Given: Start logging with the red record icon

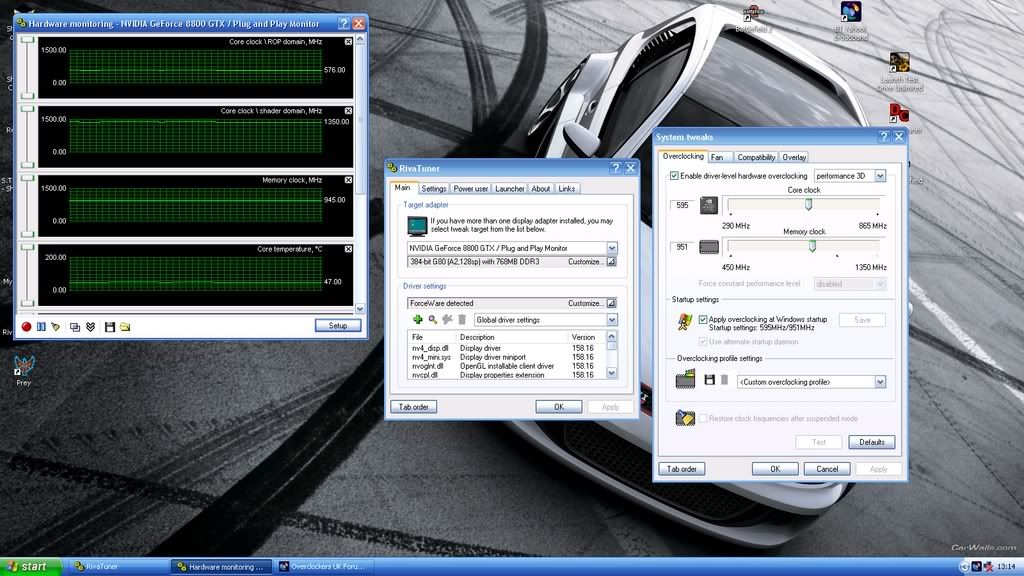Looking at the screenshot, I should pos(26,327).
